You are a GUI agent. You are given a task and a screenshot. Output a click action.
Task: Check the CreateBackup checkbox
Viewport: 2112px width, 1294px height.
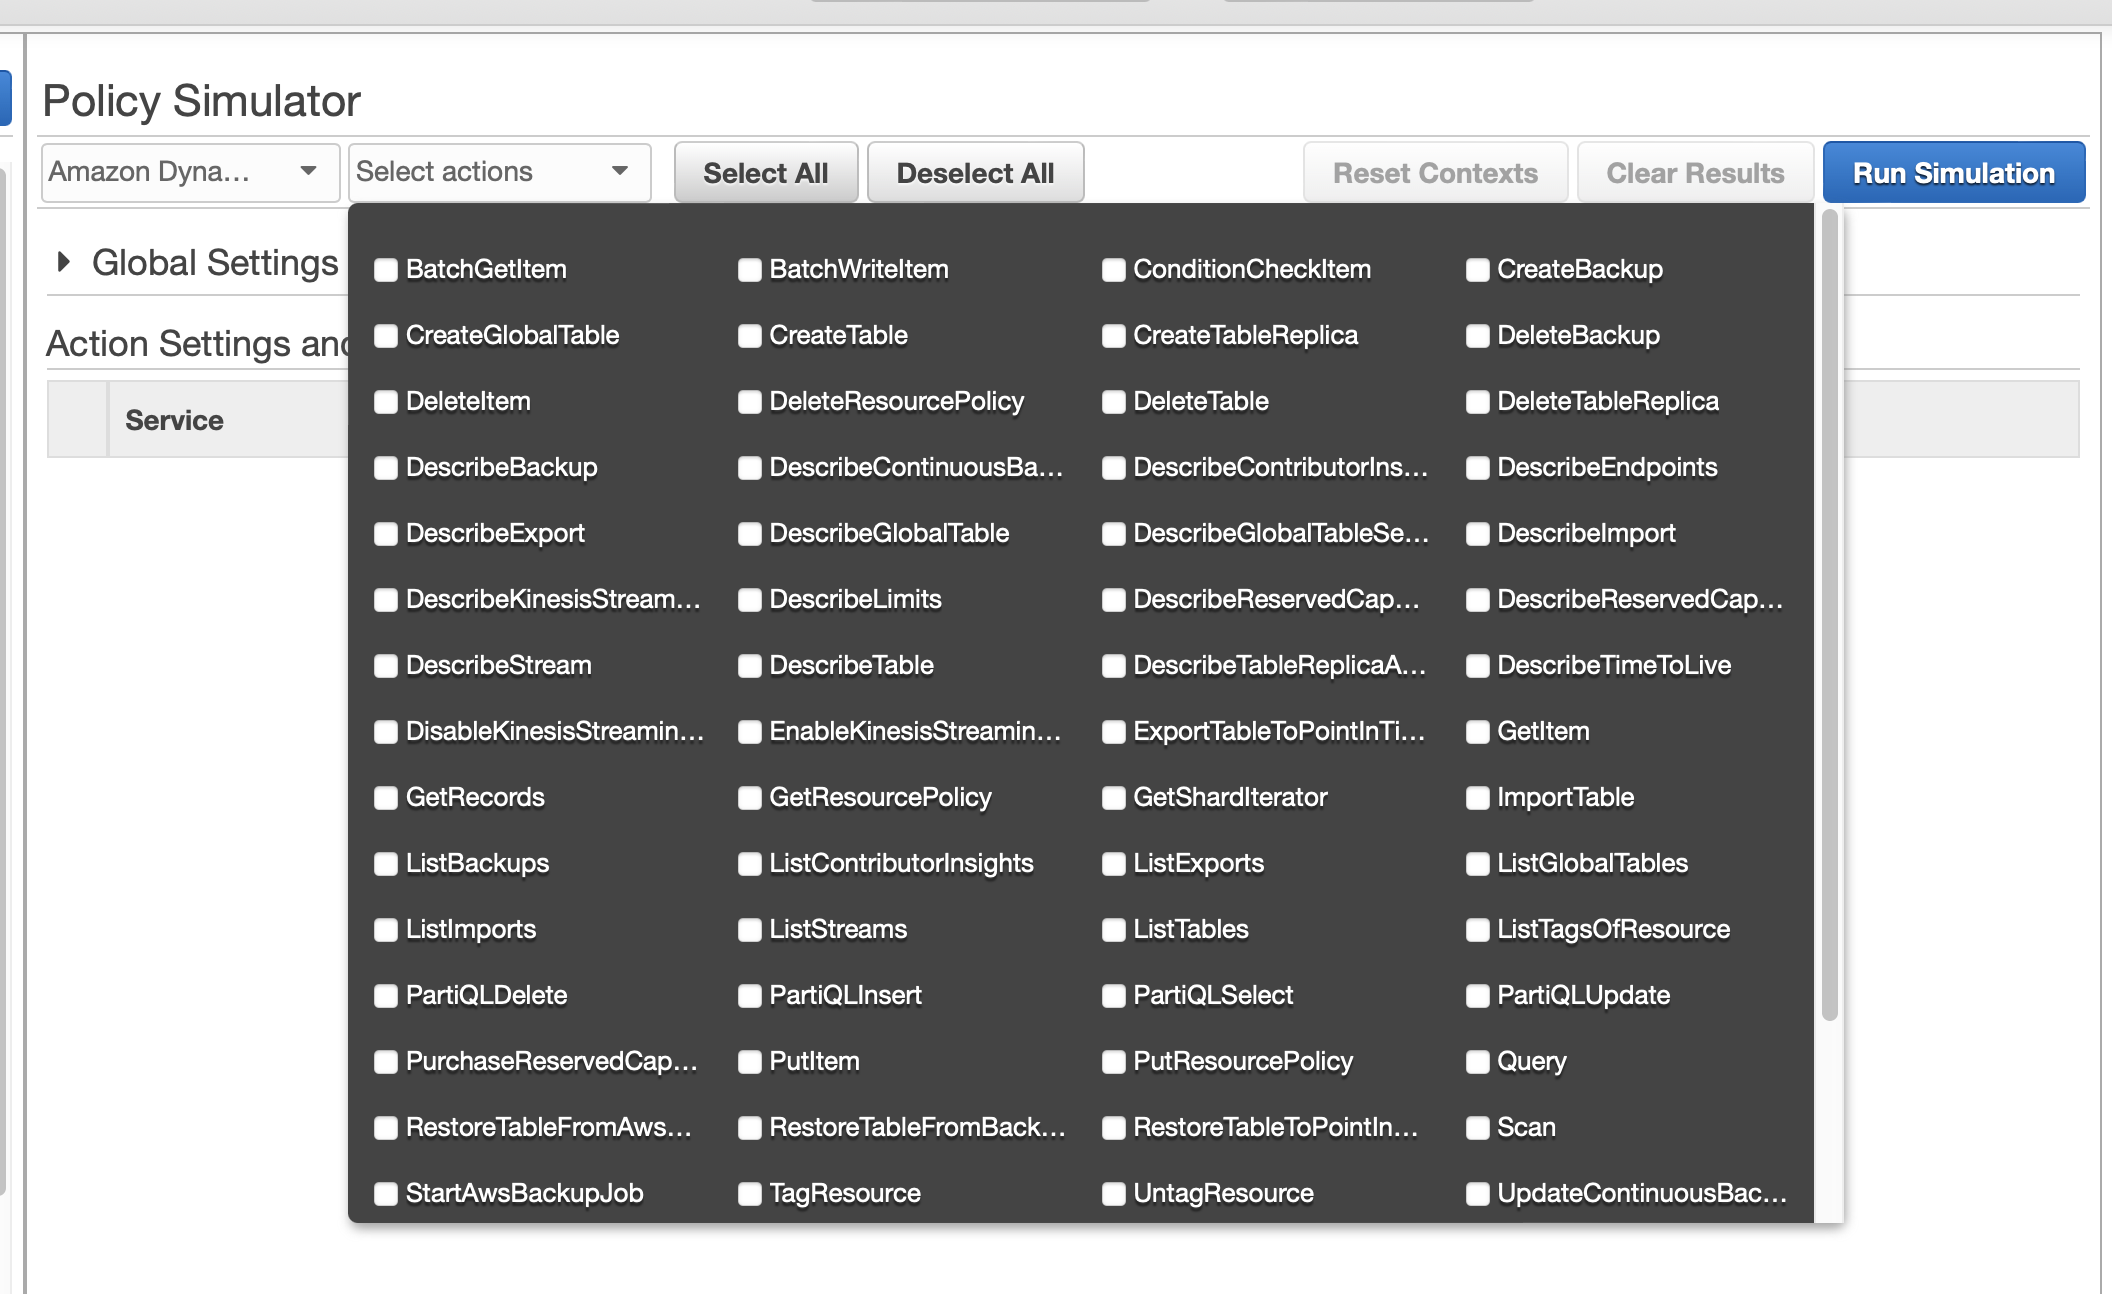click(1478, 270)
